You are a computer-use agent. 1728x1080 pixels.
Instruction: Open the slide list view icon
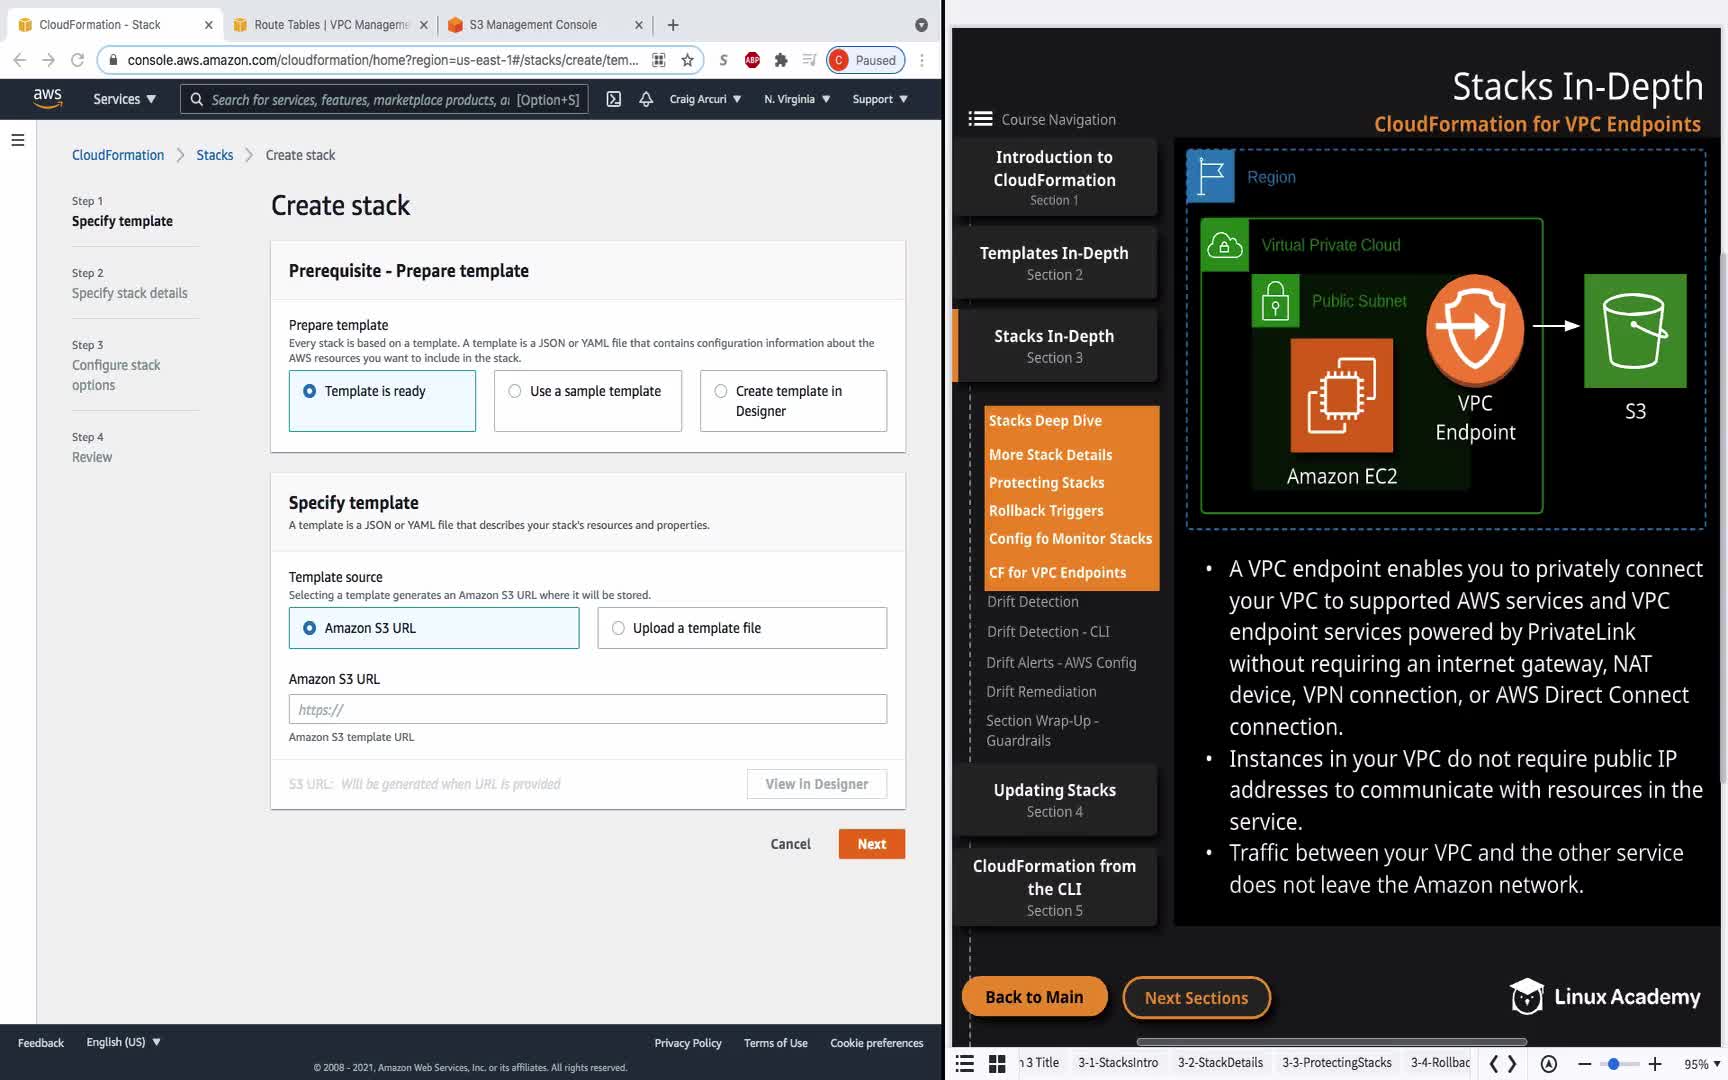(965, 1063)
